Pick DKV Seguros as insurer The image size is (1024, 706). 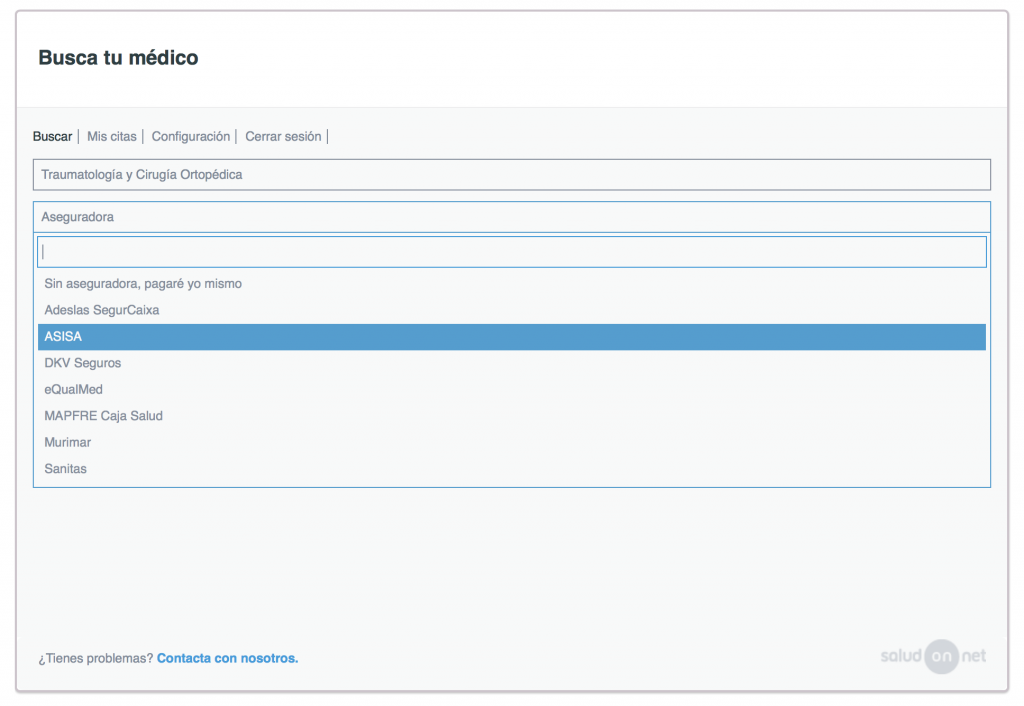(x=511, y=363)
